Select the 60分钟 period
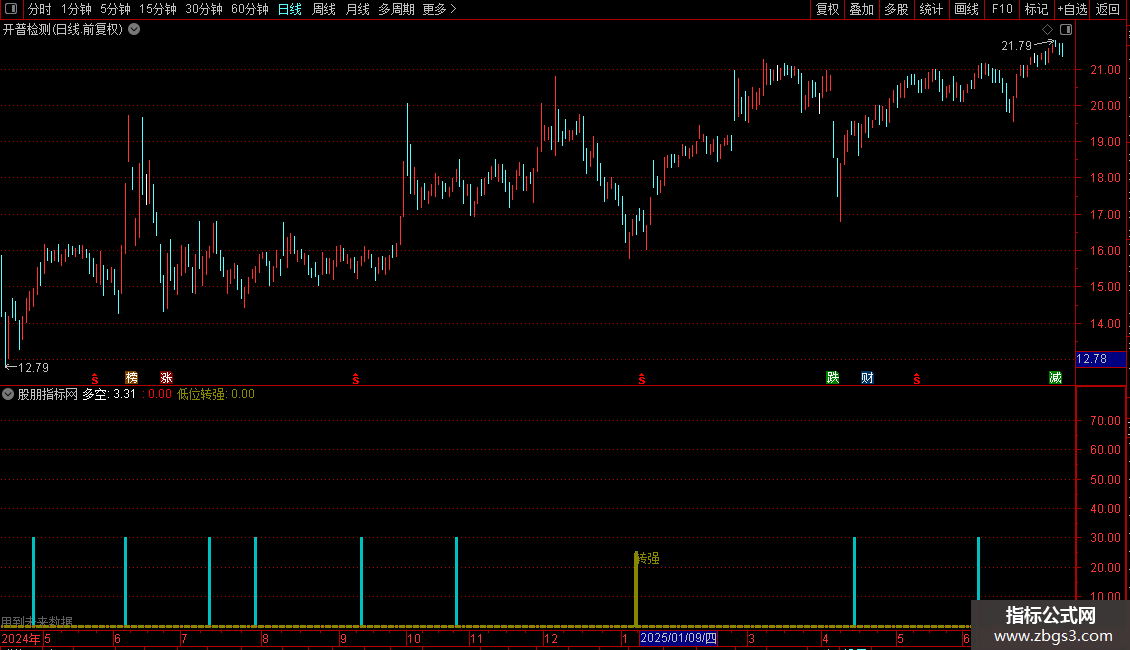The height and width of the screenshot is (650, 1130). coord(249,9)
